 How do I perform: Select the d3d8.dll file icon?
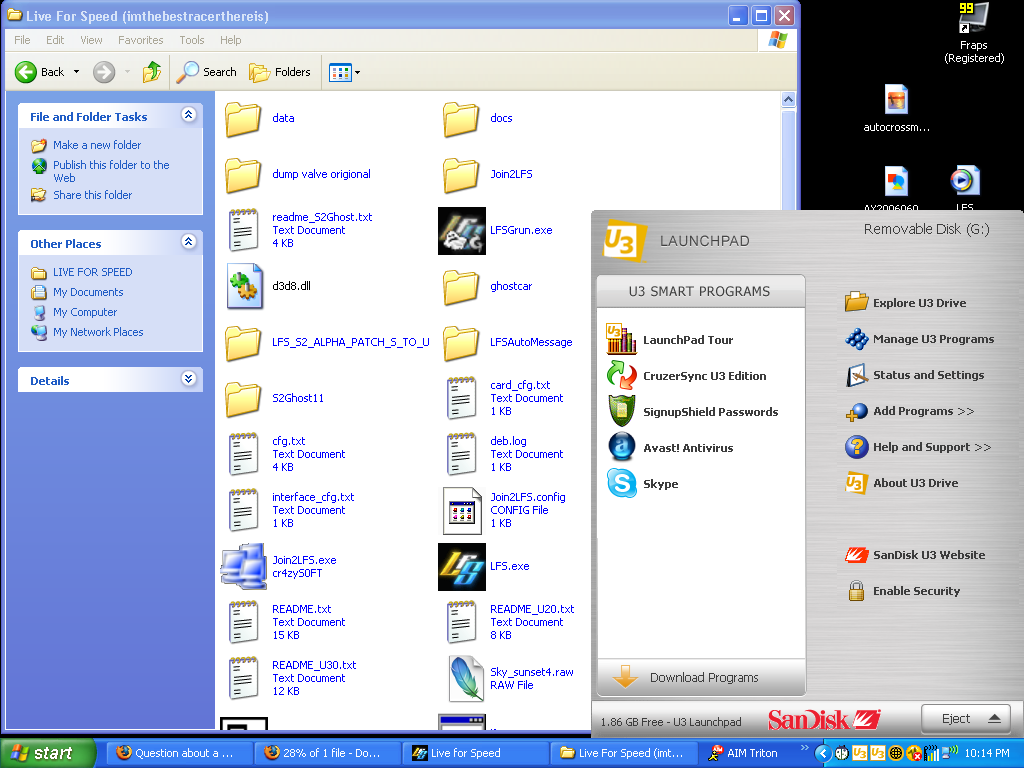(x=244, y=286)
